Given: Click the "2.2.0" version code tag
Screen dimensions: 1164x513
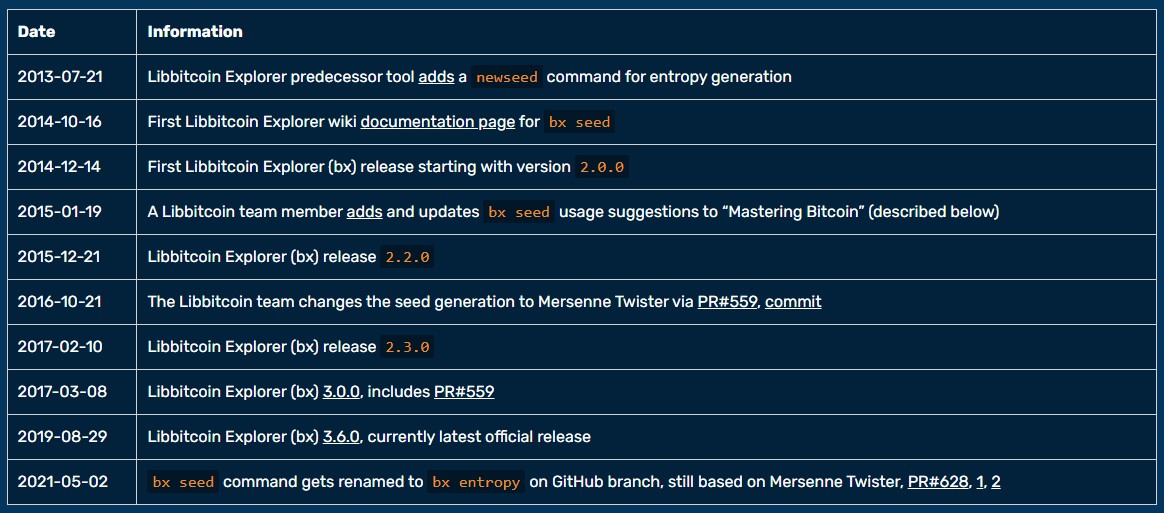Looking at the screenshot, I should coord(407,257).
